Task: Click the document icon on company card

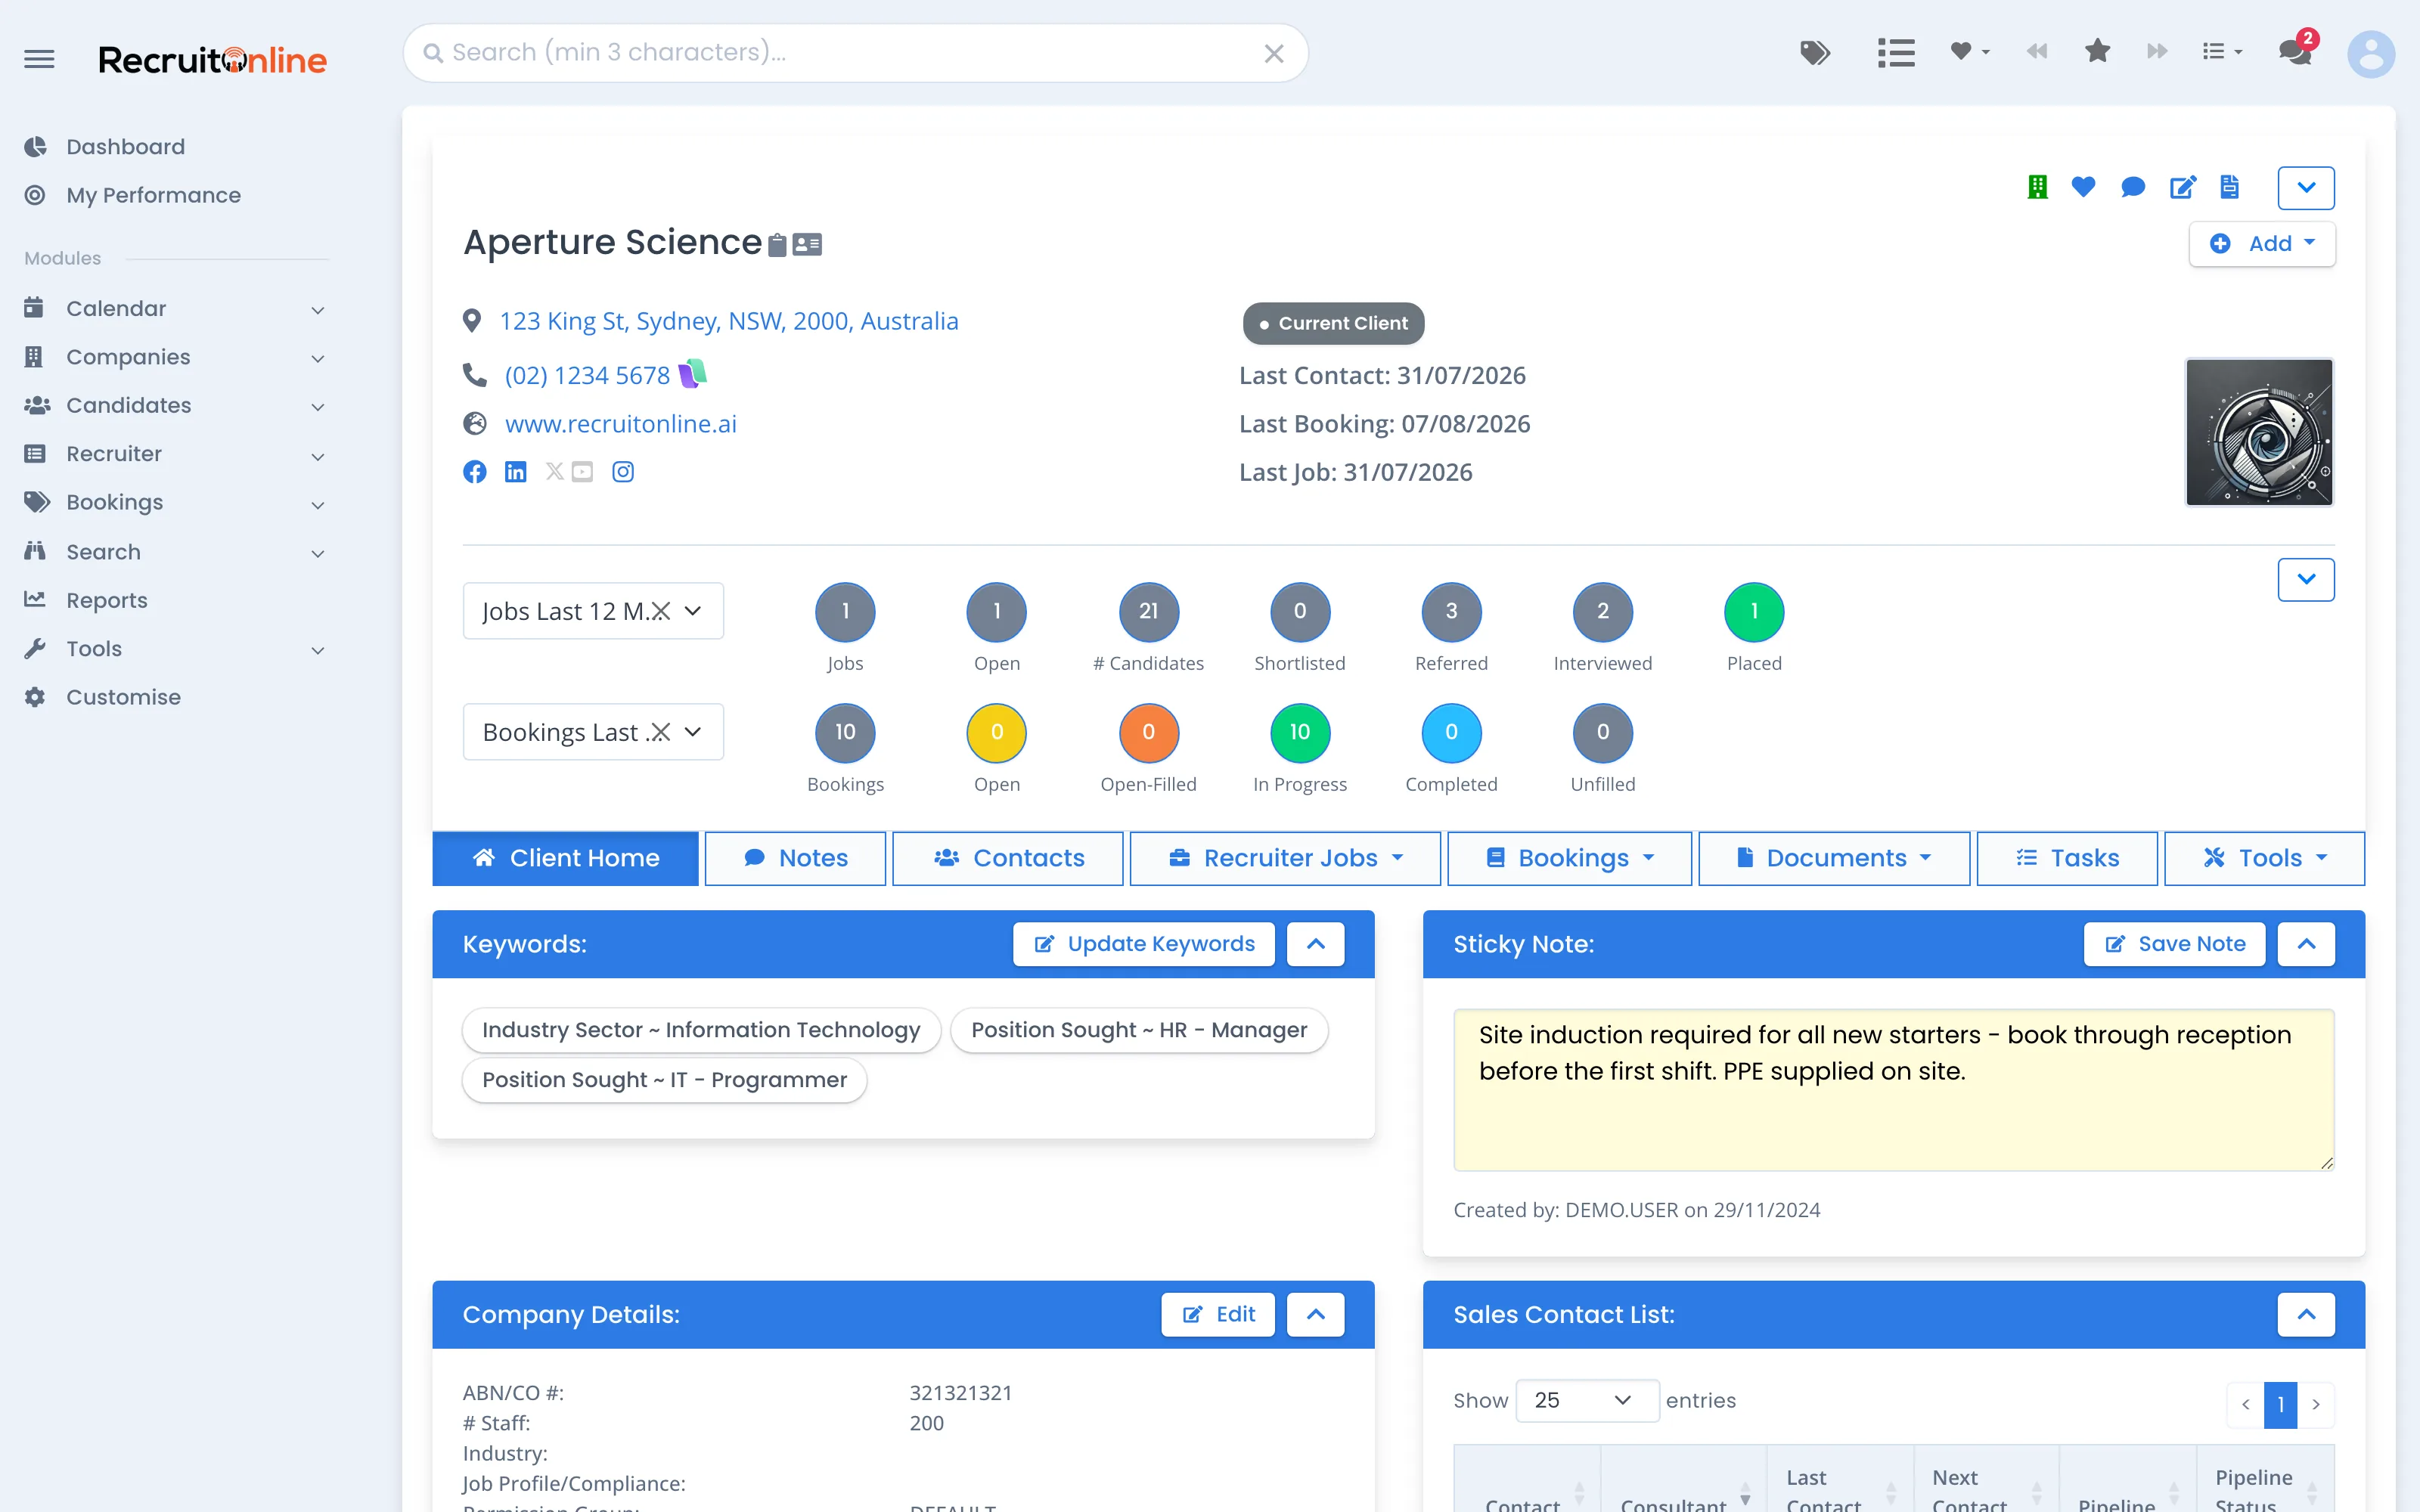Action: 2229,187
